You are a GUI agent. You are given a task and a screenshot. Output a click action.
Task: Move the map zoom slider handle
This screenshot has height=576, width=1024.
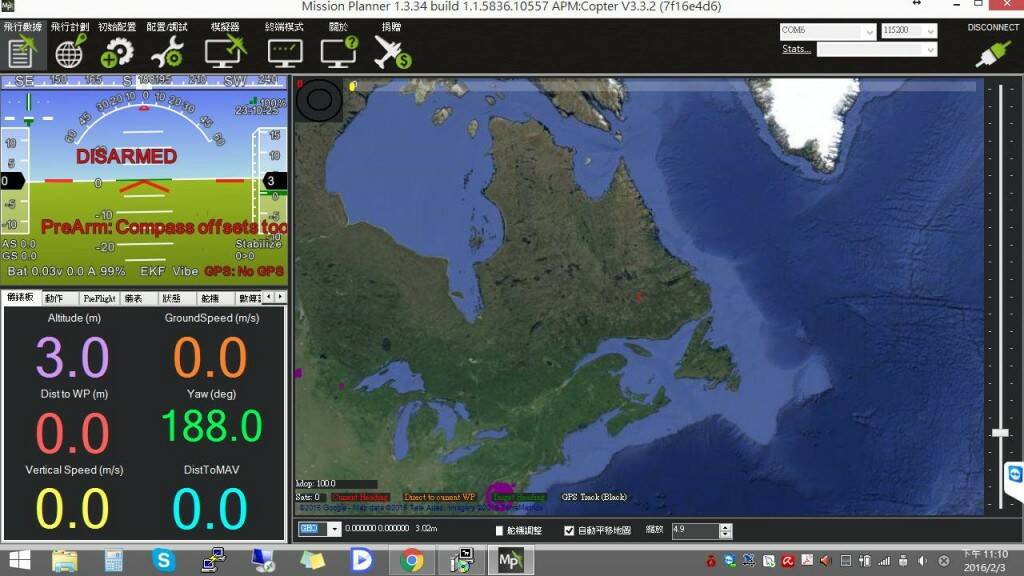tap(1000, 432)
